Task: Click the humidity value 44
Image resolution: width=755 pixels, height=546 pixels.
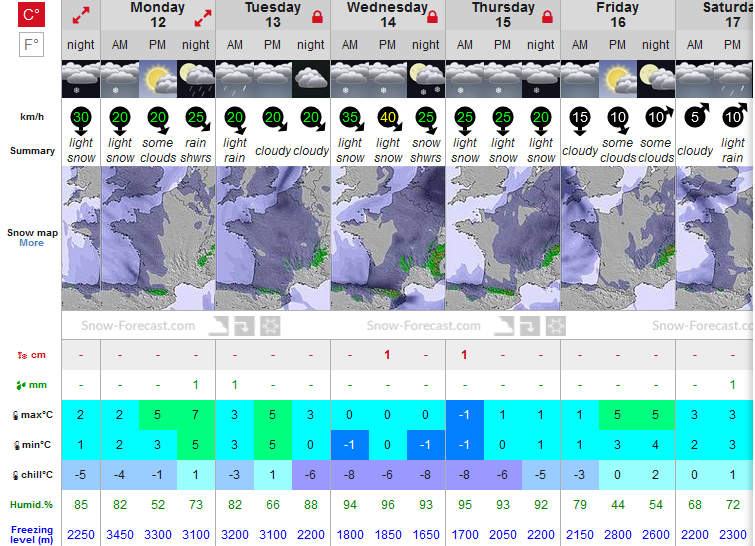Action: pos(618,505)
